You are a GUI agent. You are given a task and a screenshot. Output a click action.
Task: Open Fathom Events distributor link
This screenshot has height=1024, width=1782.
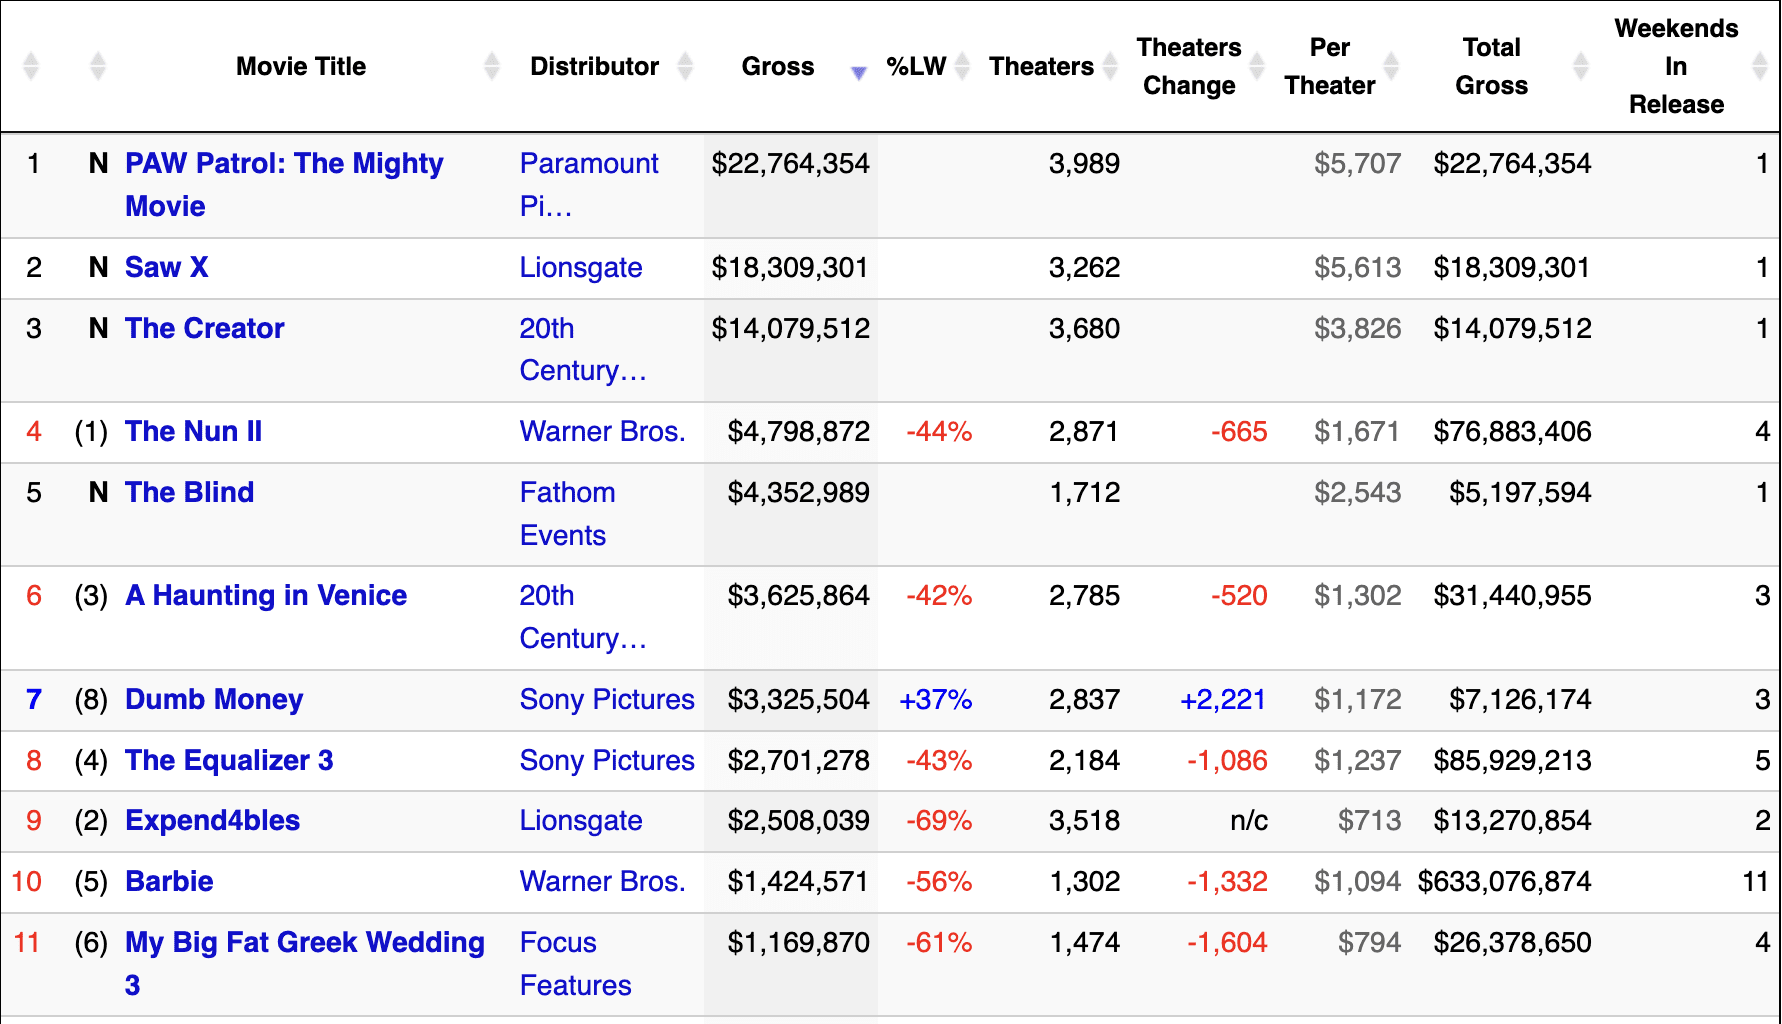567,513
